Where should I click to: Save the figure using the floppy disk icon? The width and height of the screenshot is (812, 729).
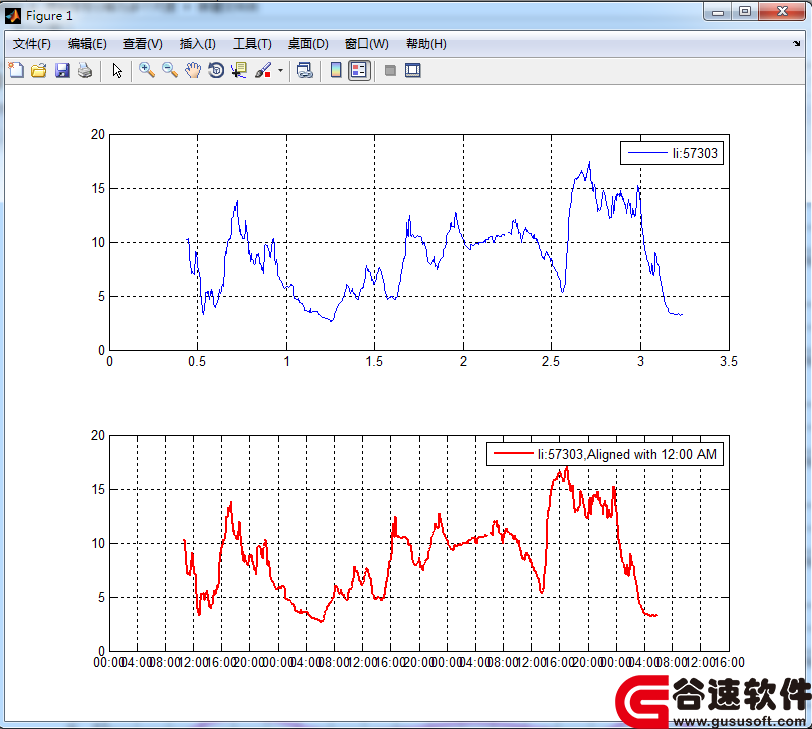click(x=62, y=70)
